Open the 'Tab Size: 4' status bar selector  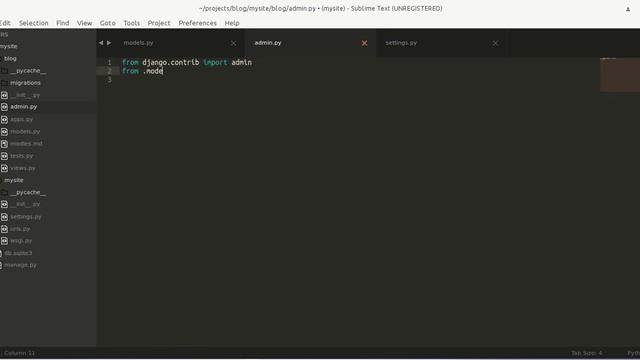click(x=587, y=353)
